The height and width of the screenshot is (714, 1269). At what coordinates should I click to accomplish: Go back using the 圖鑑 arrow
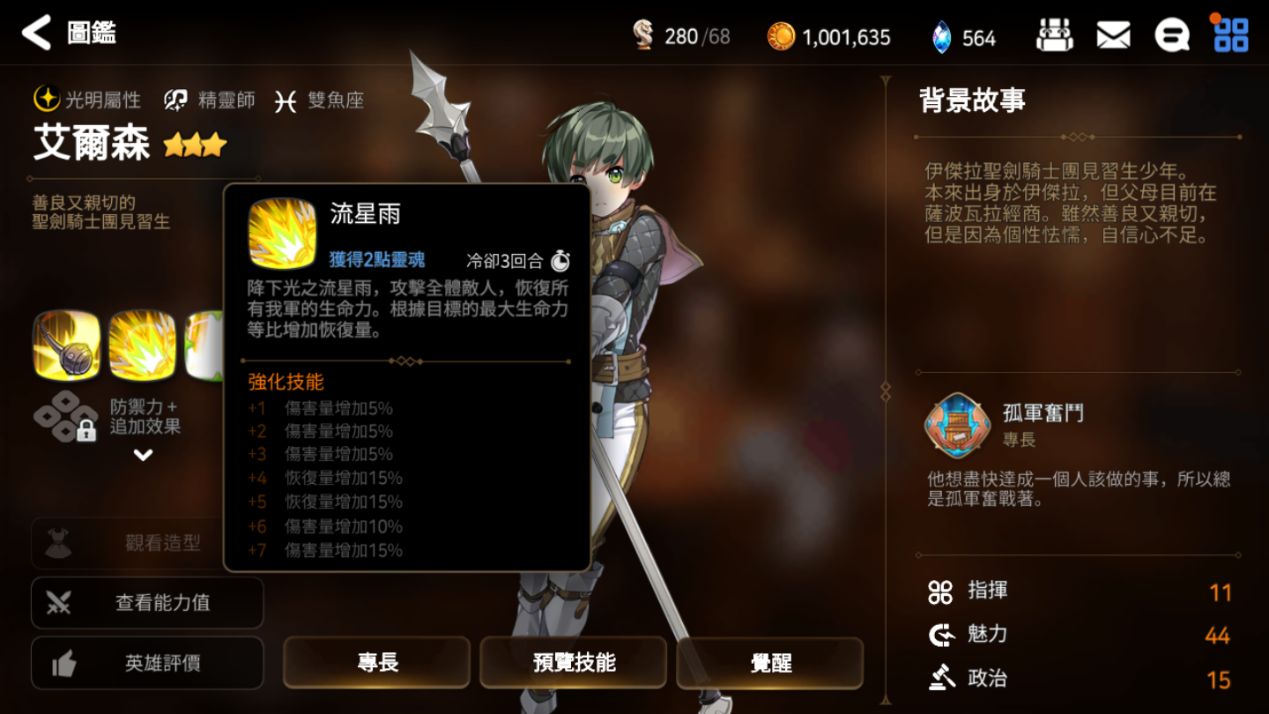(x=37, y=33)
